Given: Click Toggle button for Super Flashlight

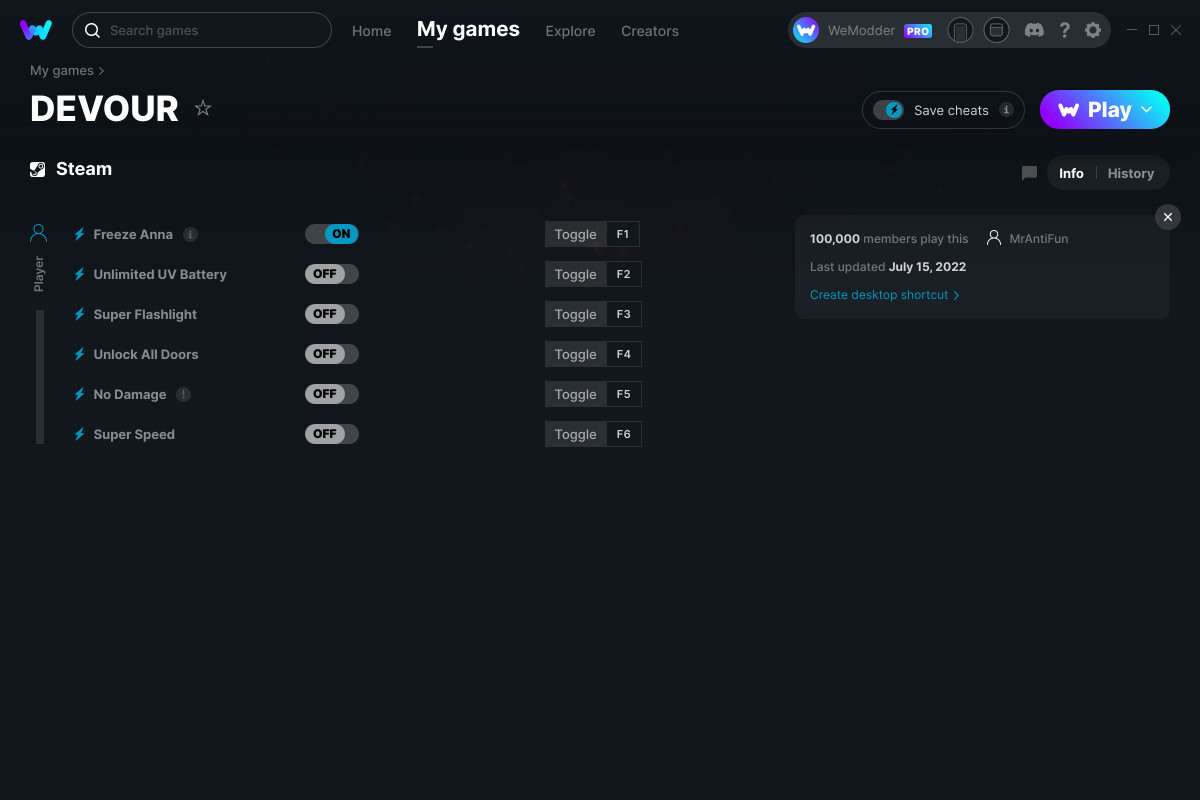Looking at the screenshot, I should click(575, 314).
